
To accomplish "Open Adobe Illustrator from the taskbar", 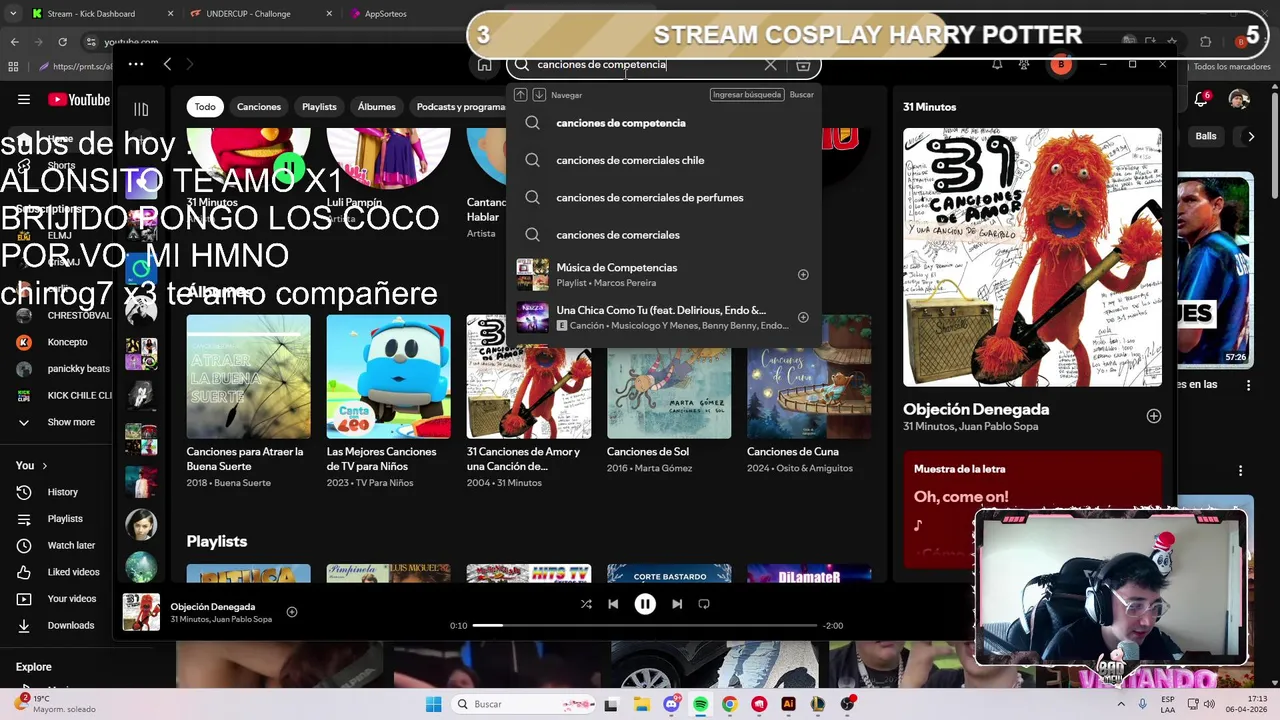I will click(x=788, y=704).
